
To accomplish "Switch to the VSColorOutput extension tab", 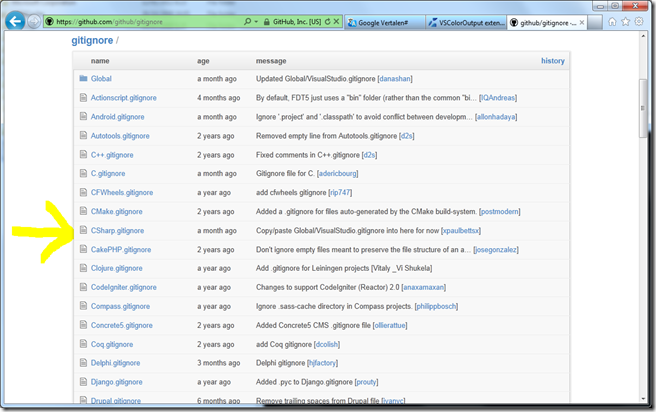I will pos(466,23).
